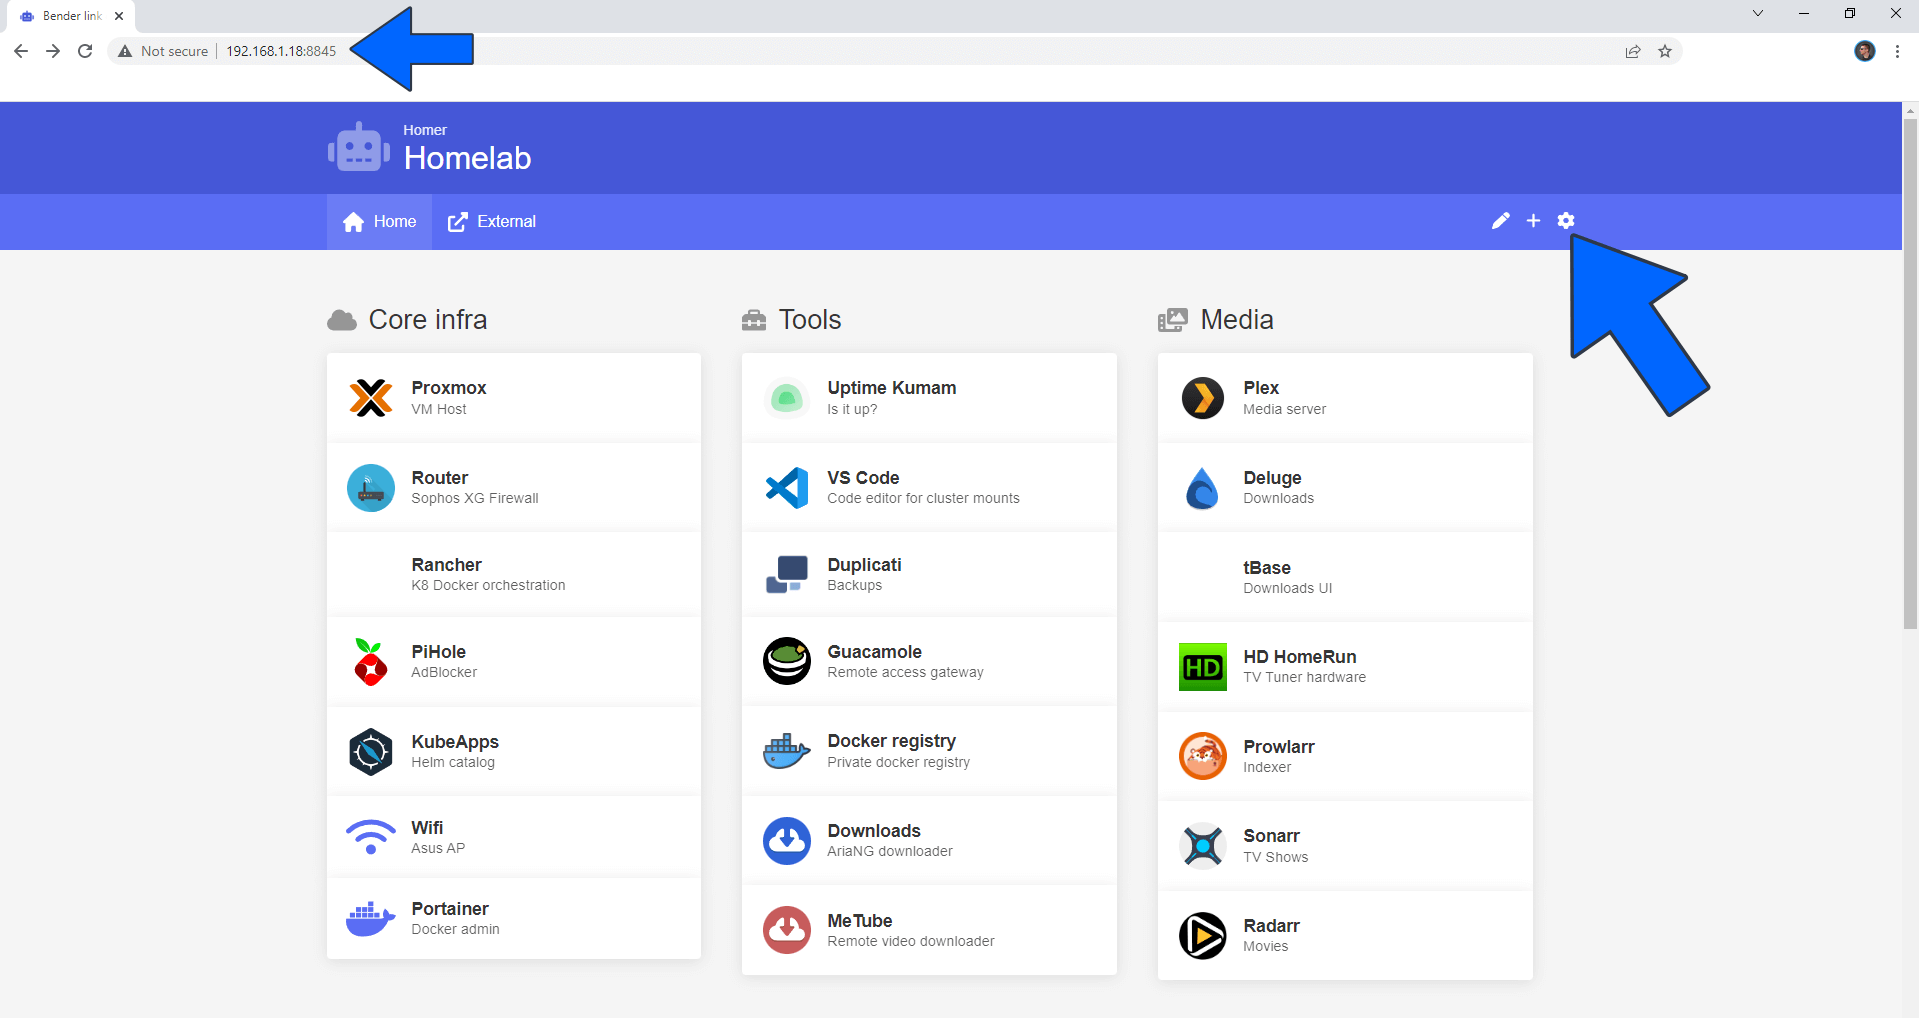Click the 'AdBlocker' subtitle text

tap(444, 673)
